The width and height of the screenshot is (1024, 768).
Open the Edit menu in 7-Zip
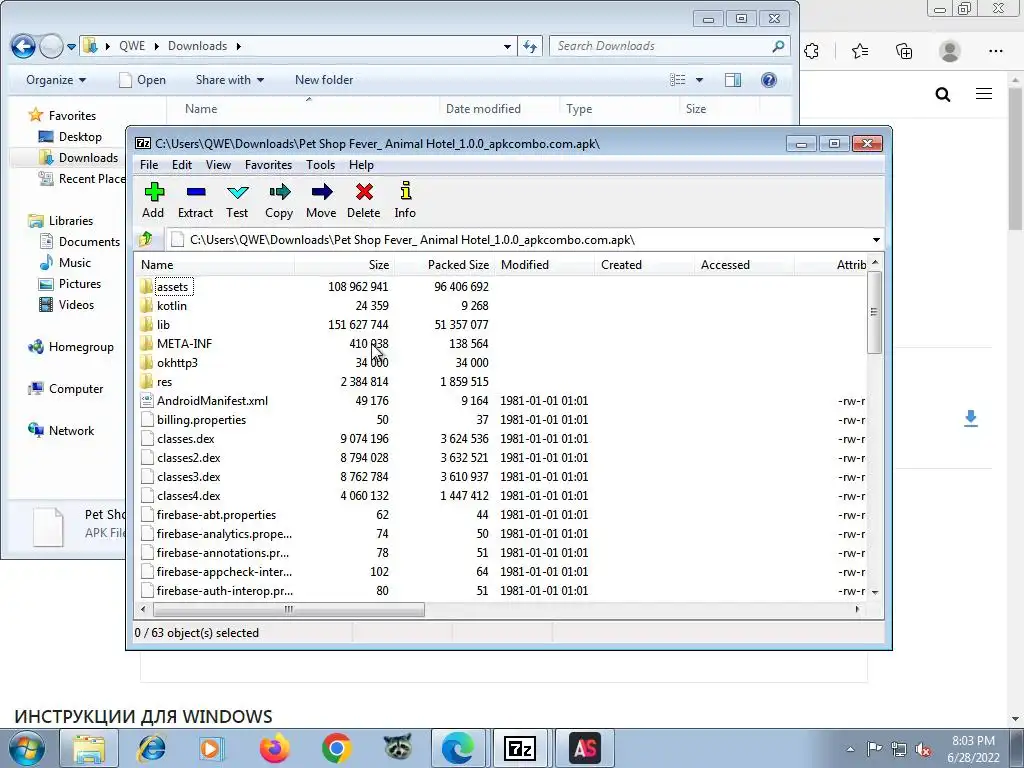tap(182, 165)
